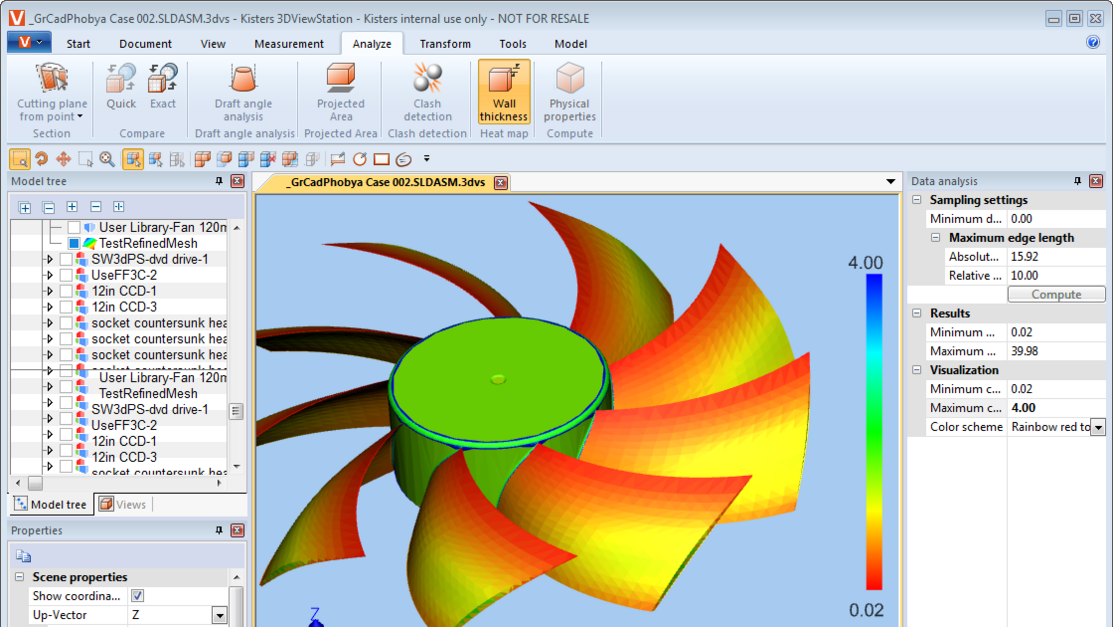Edit the Maximum c... value 4.00

(x=1056, y=408)
